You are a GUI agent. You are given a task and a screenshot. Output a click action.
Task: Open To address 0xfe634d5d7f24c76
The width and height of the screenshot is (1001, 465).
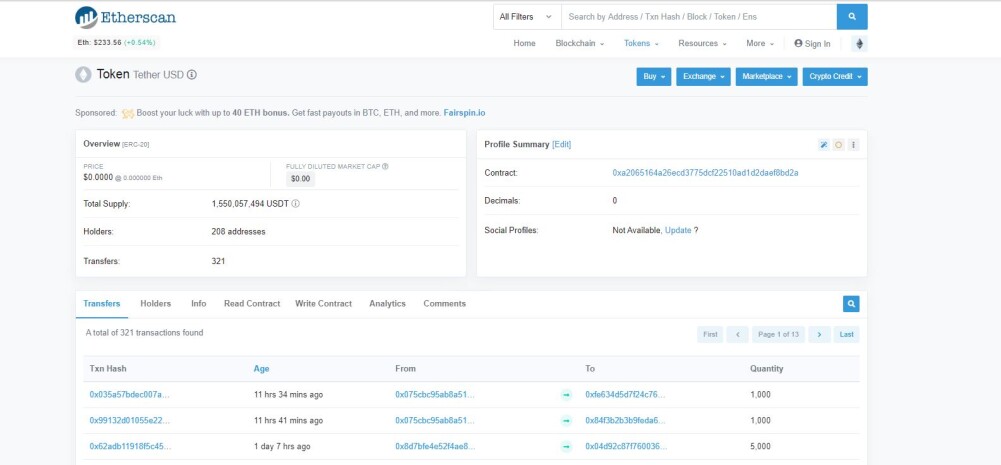625,395
